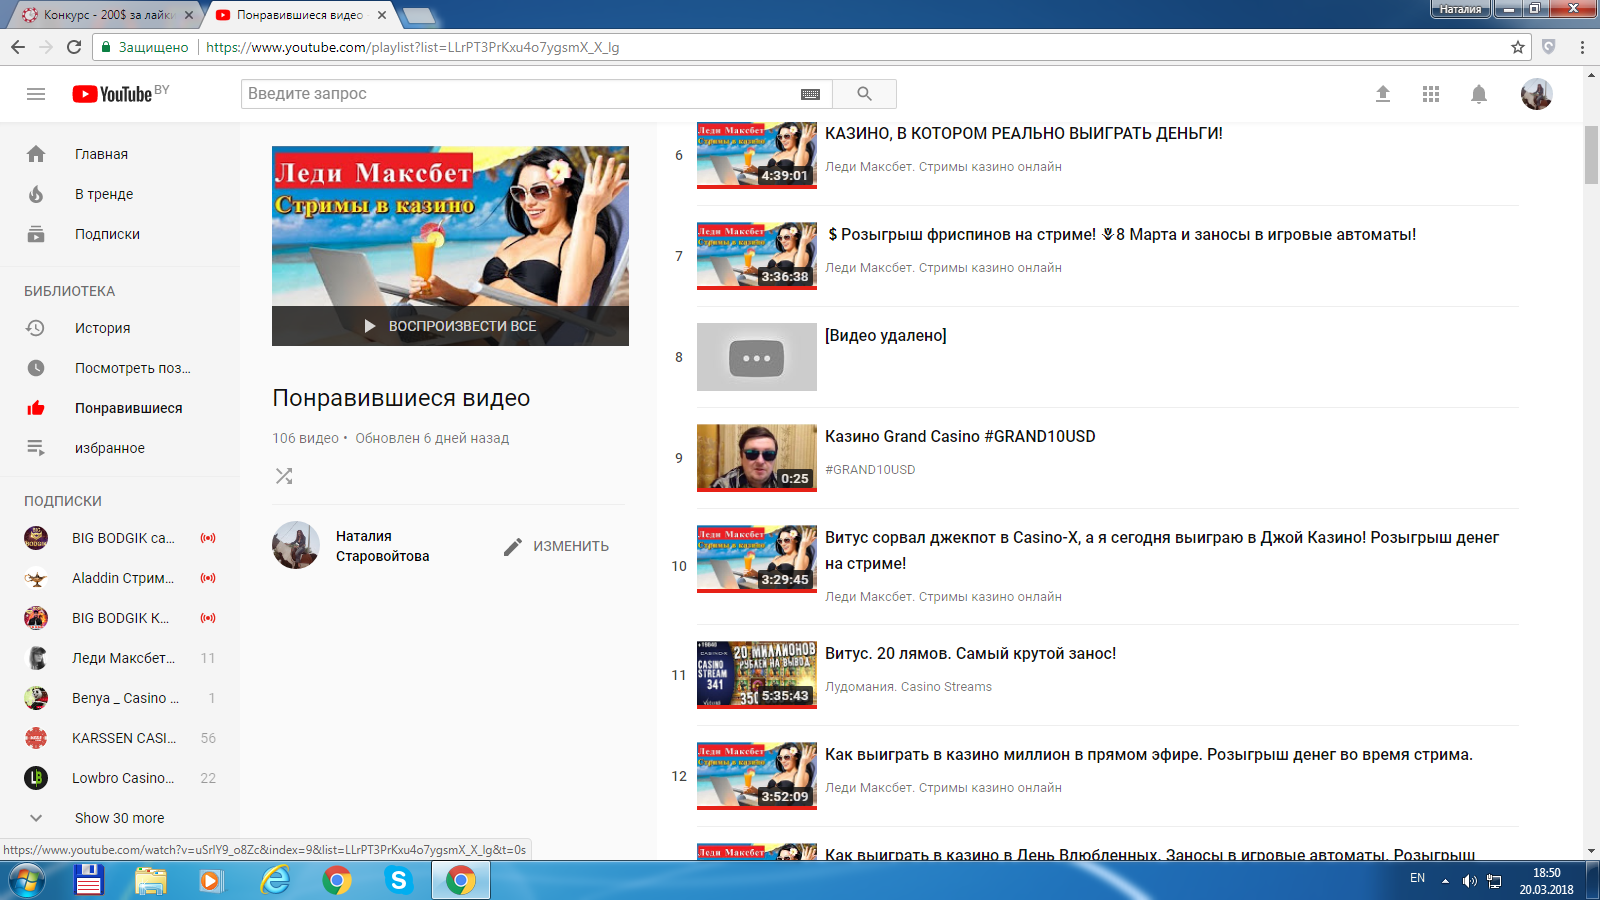The height and width of the screenshot is (900, 1600).
Task: Open the YouTube hamburger guide menu
Action: click(x=36, y=94)
